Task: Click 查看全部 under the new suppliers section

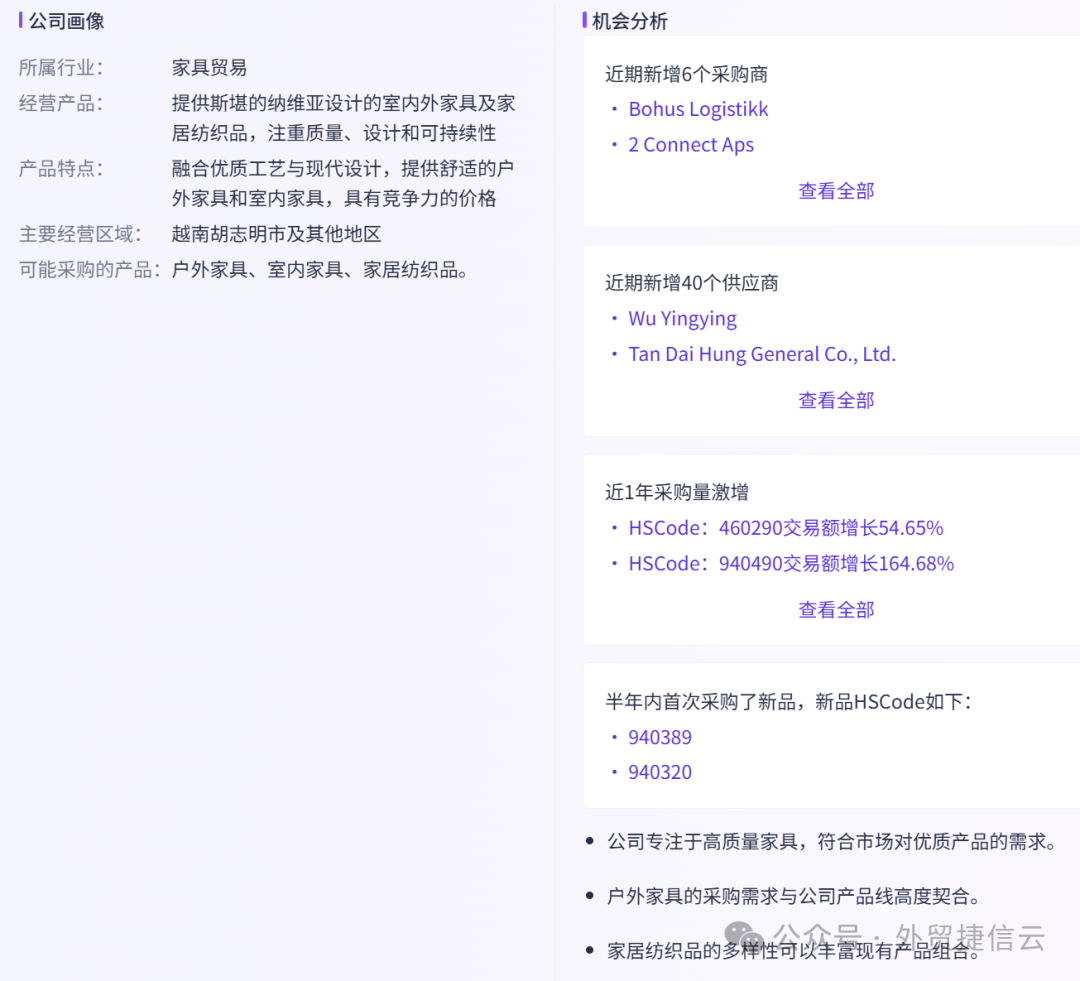Action: [836, 399]
